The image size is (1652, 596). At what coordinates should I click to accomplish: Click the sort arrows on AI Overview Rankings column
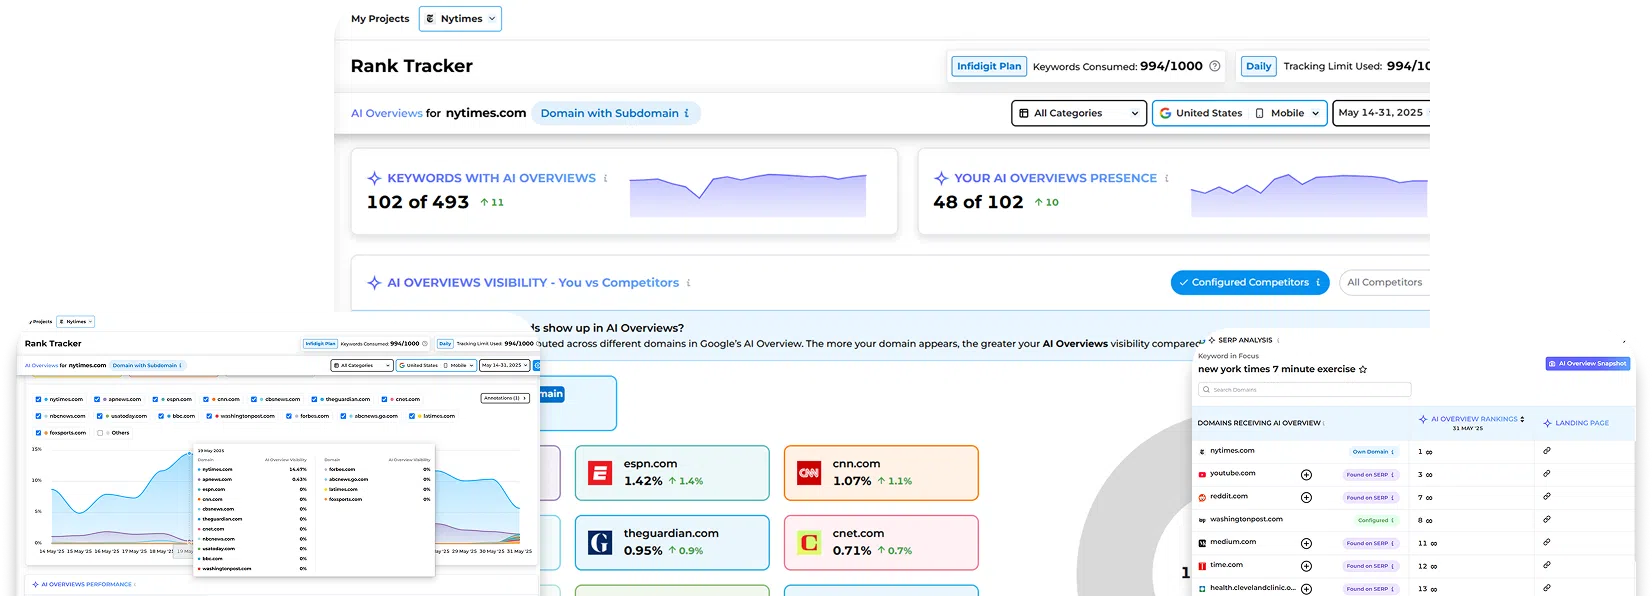[x=1522, y=419]
